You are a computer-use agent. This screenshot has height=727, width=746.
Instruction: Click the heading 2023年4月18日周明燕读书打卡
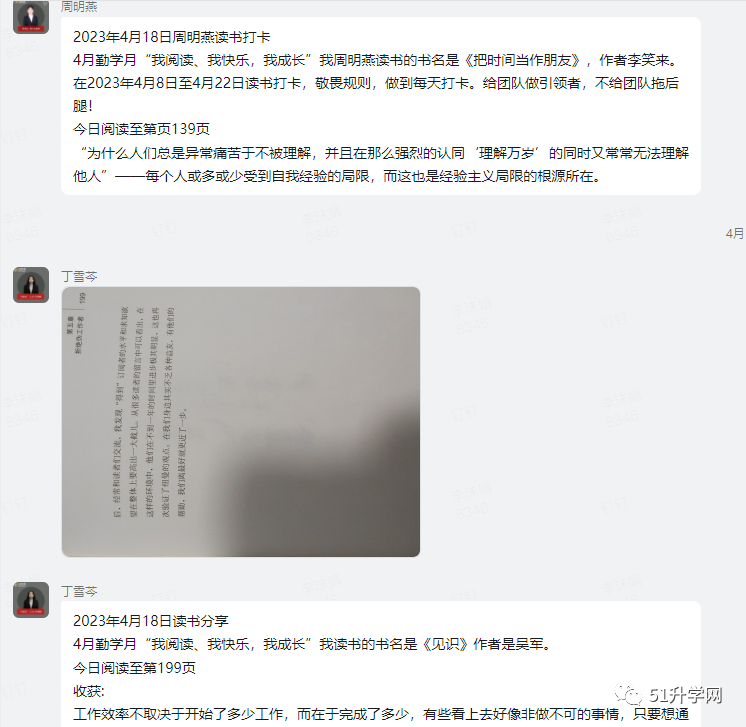(x=171, y=37)
